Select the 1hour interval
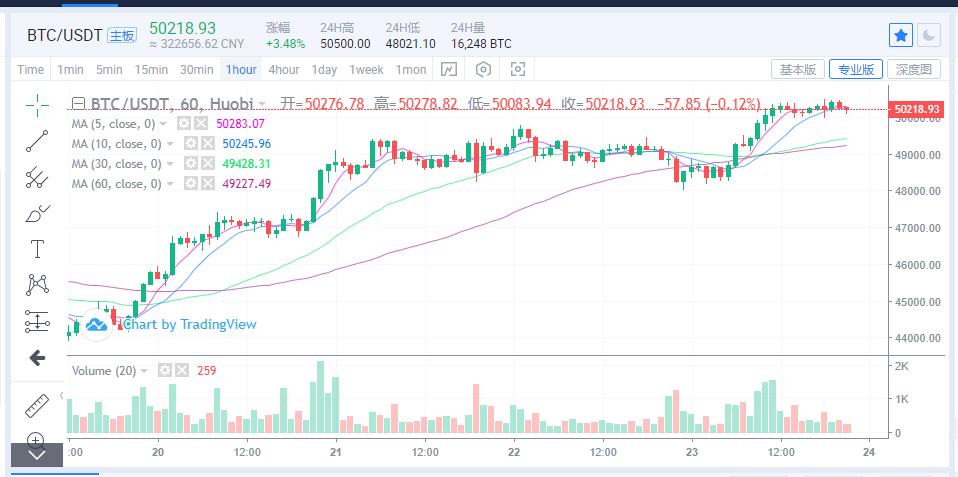The width and height of the screenshot is (958, 477). [241, 70]
